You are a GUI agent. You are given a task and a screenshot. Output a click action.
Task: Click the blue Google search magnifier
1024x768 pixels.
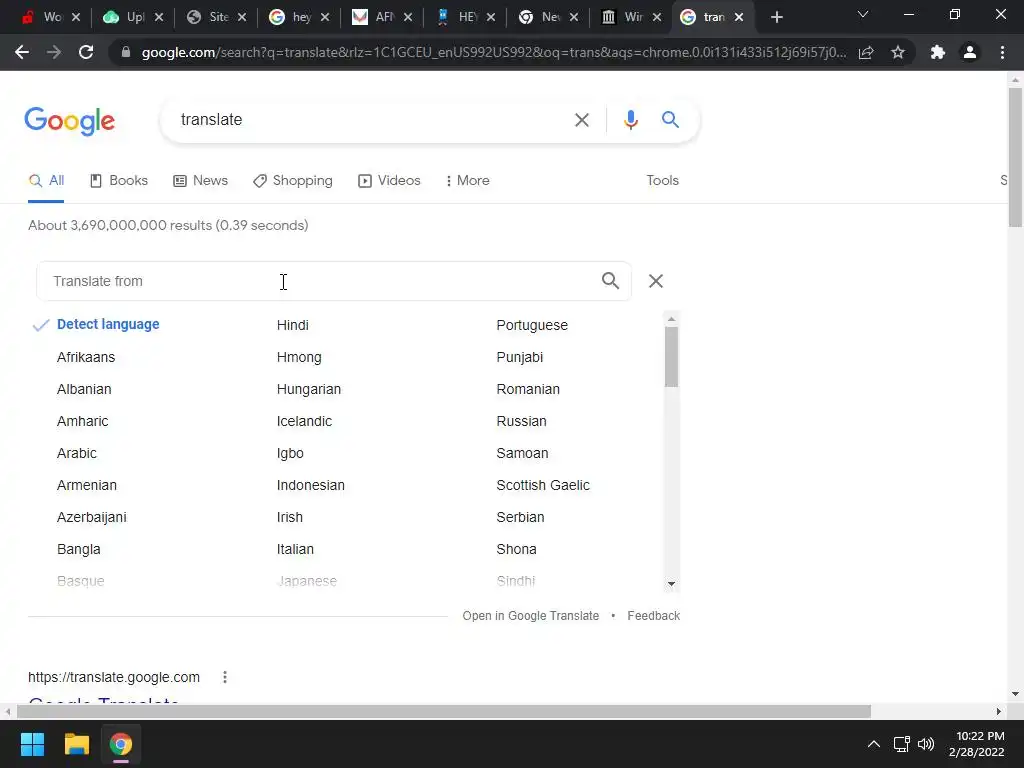tap(670, 120)
